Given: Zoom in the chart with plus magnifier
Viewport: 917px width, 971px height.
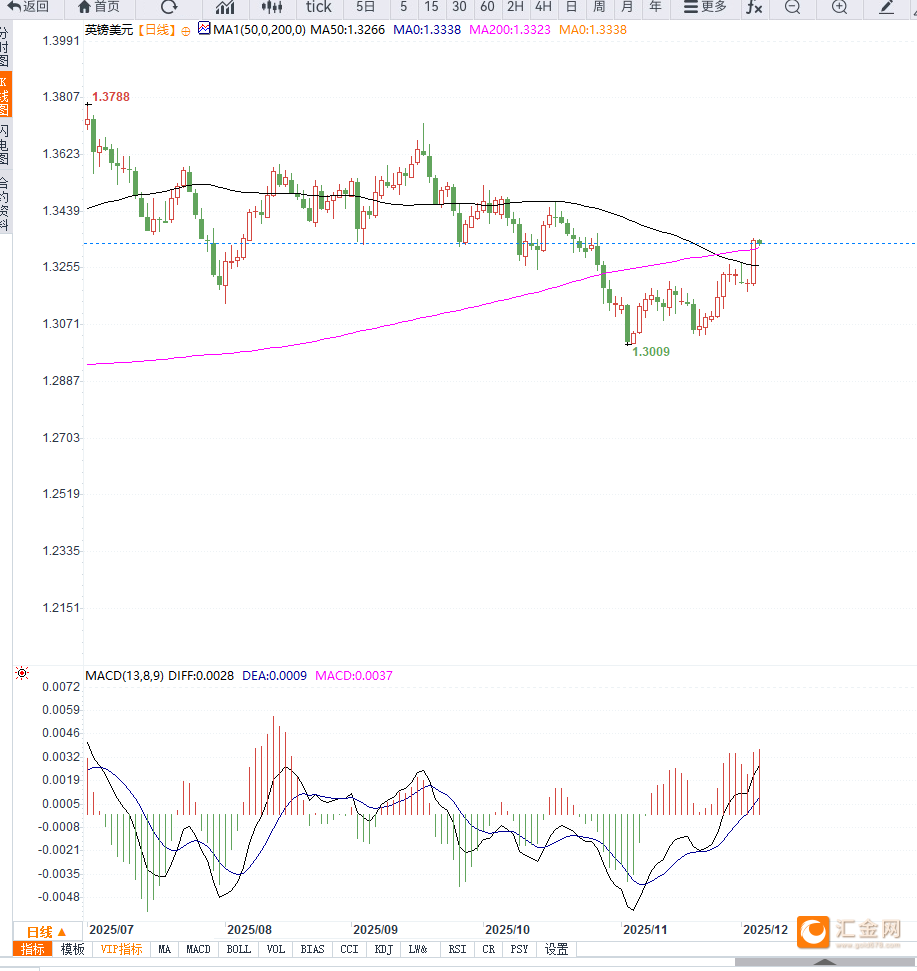Looking at the screenshot, I should pos(839,7).
